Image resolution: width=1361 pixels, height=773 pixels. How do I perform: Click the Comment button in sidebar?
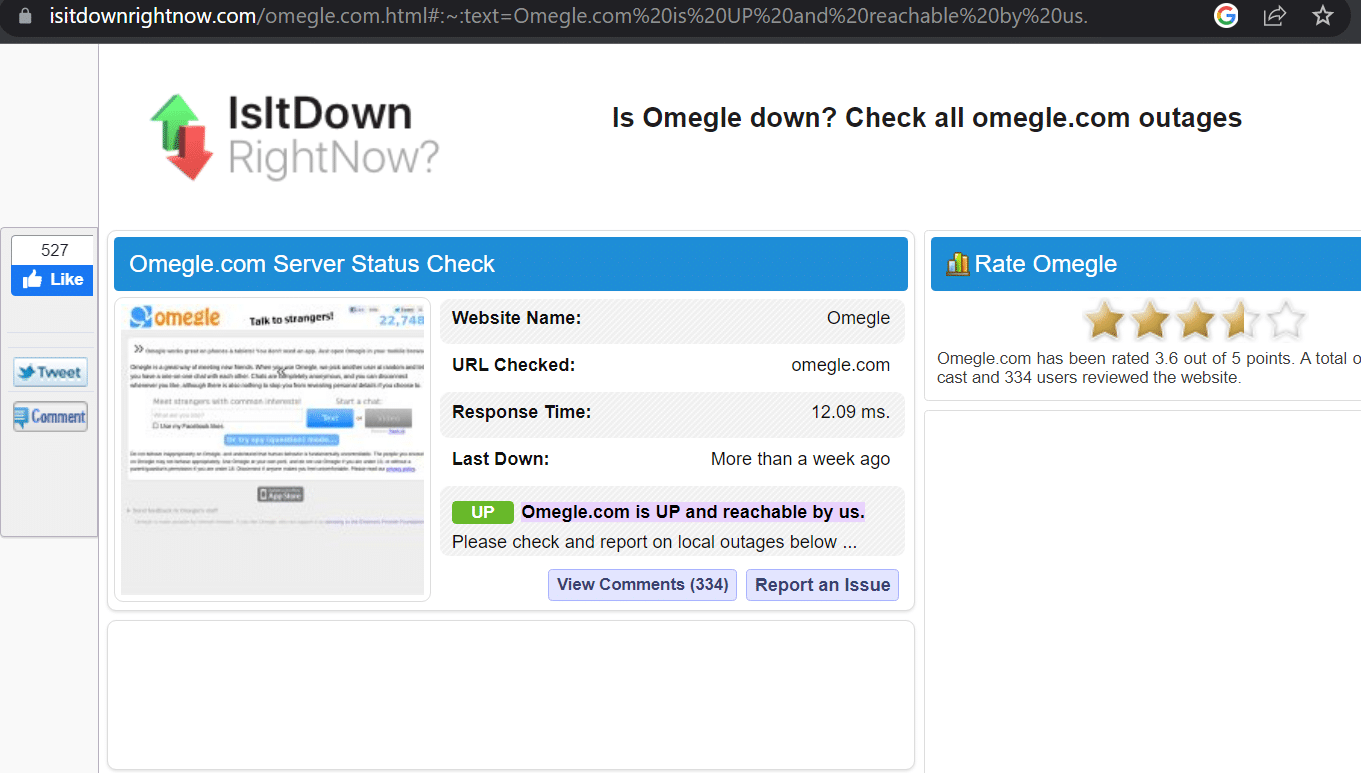50,416
